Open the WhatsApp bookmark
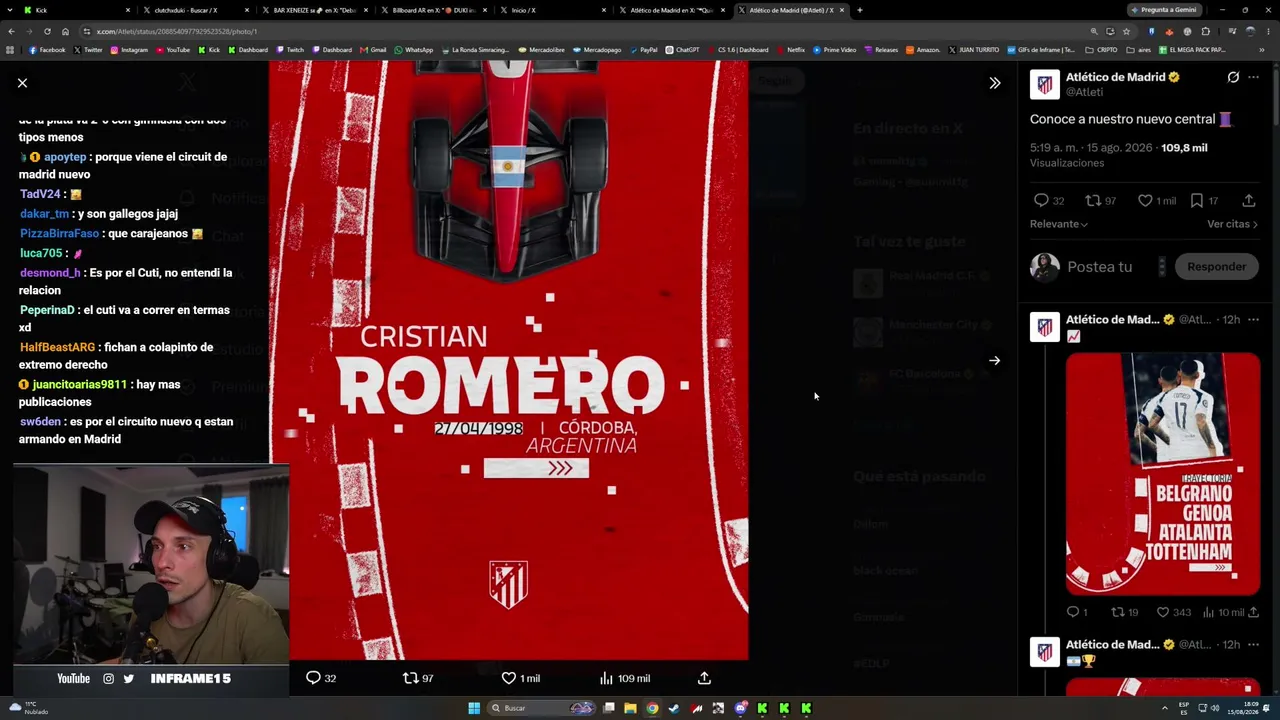1280x720 pixels. tap(414, 50)
